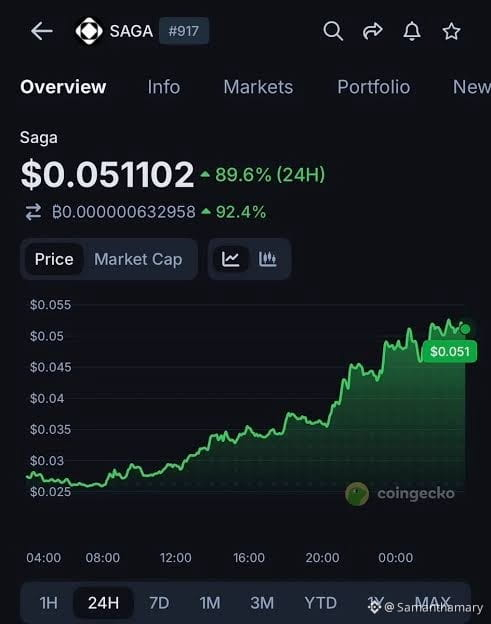Switch to line chart icon

(231, 259)
